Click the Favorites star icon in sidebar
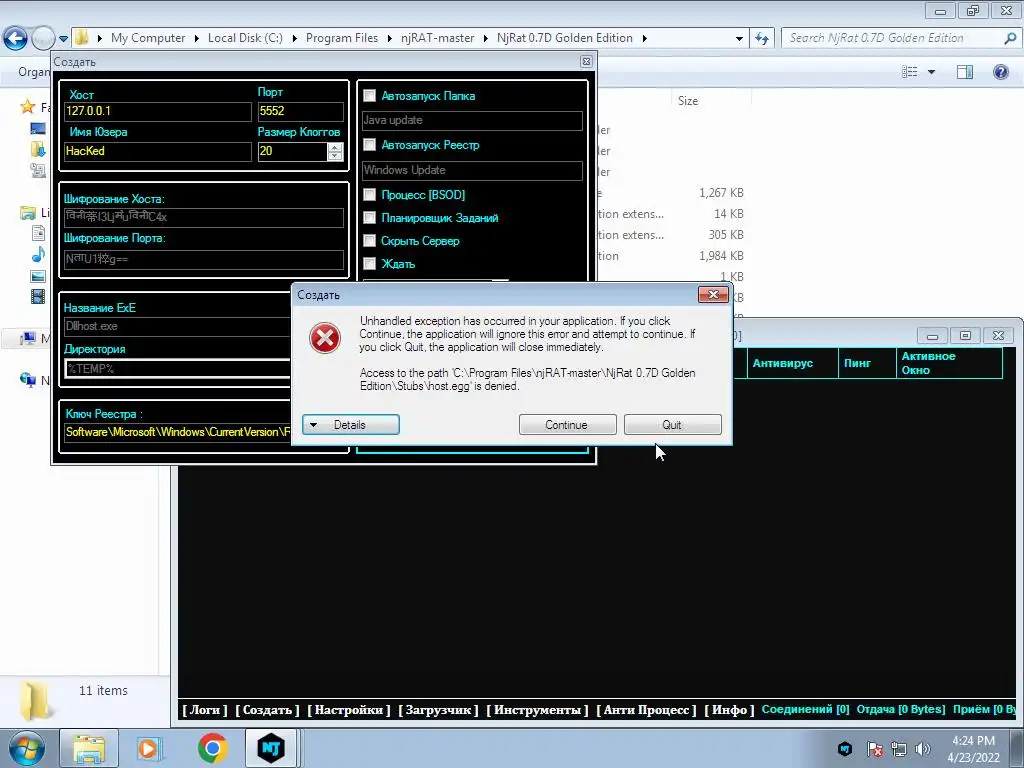1024x768 pixels. 27,106
